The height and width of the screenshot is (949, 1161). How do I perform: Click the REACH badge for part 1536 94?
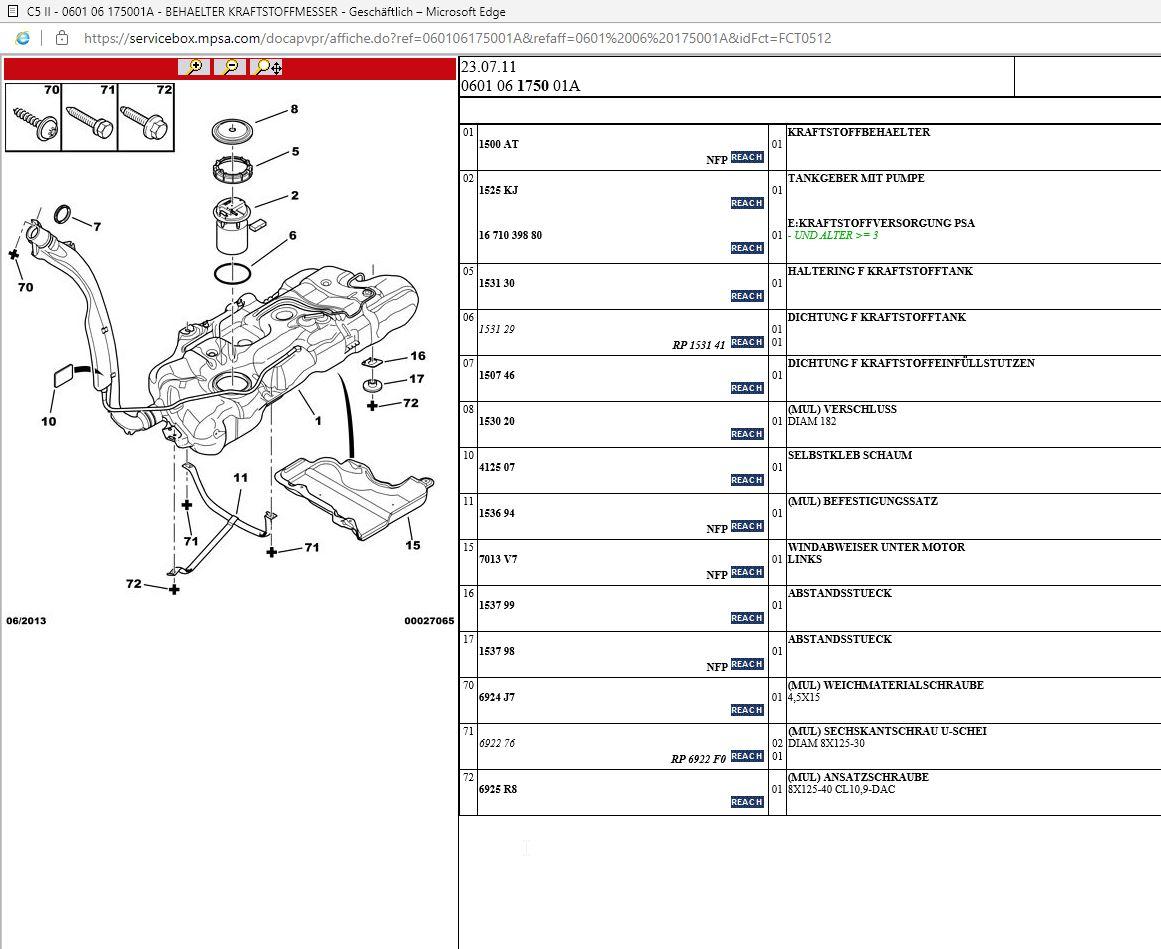(747, 526)
